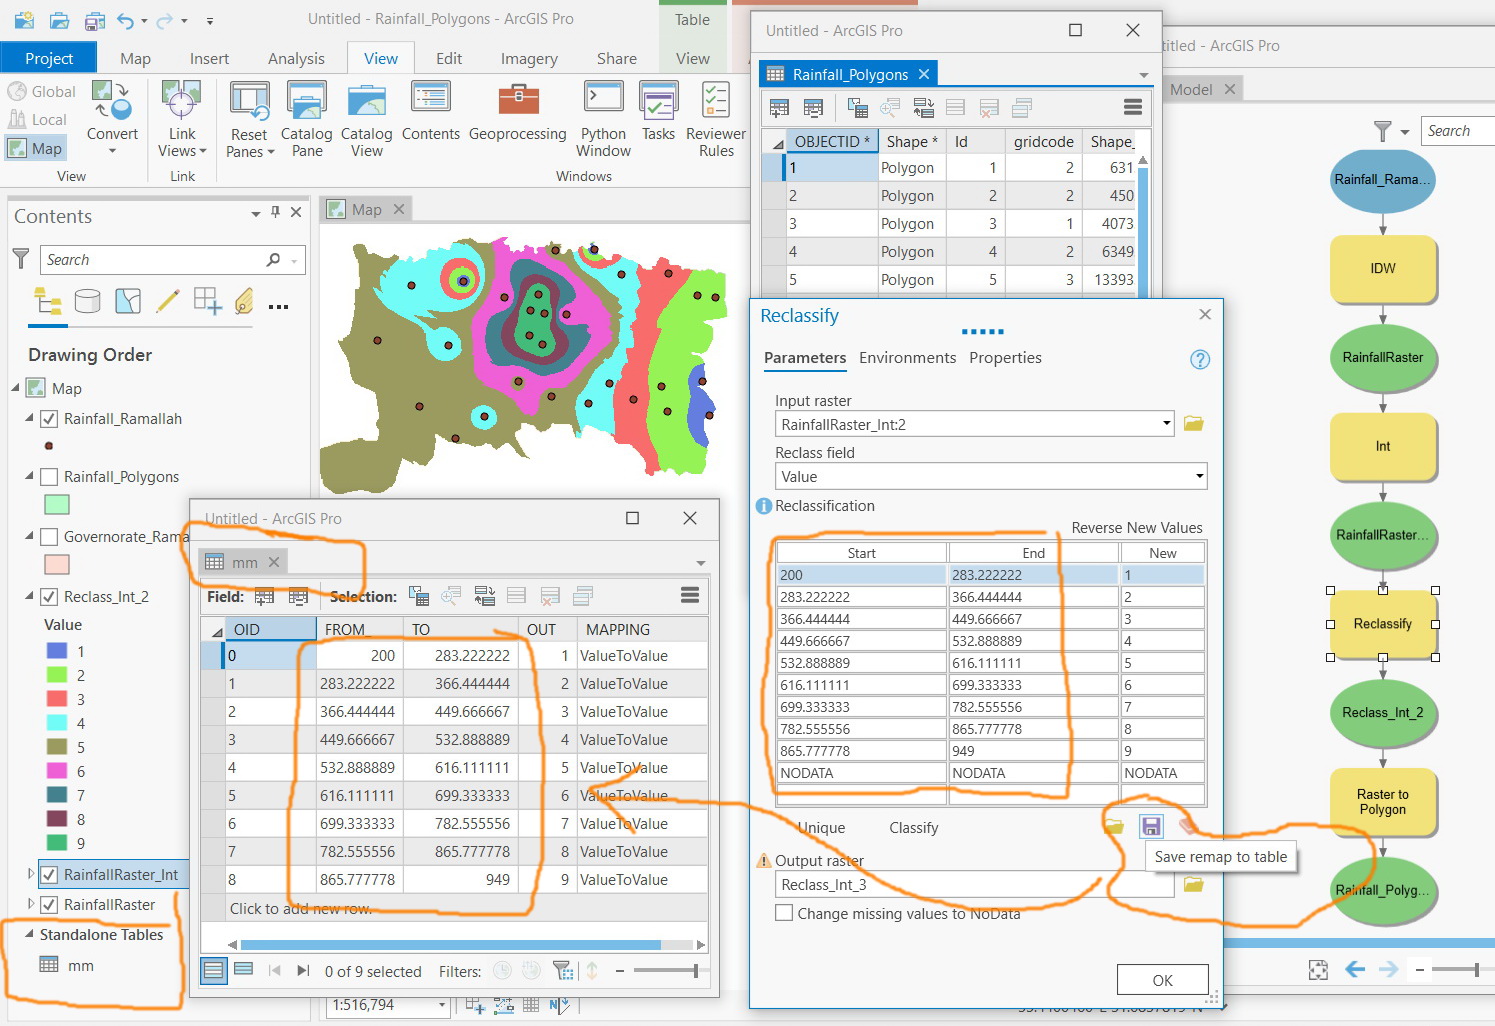This screenshot has width=1495, height=1026.
Task: Expand the RainfallRaster layer
Action: 30,904
